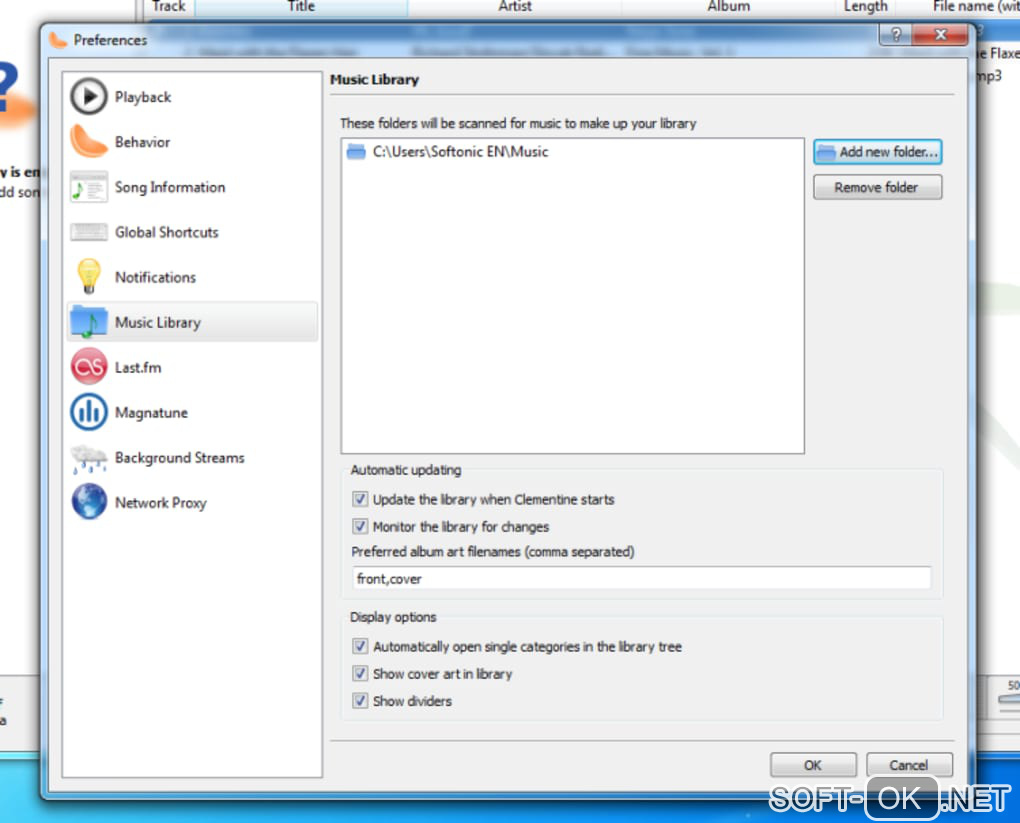
Task: Toggle Update the library when Clementine starts
Action: (x=360, y=499)
